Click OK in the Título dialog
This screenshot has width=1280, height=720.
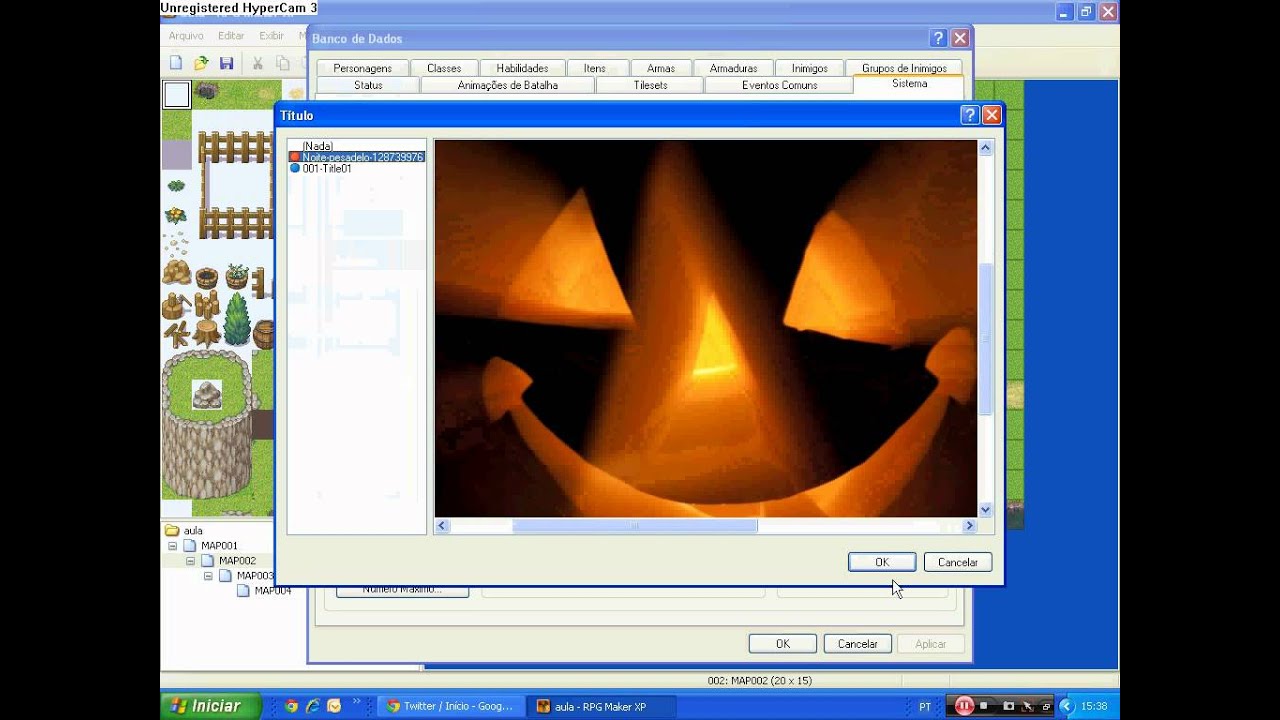click(882, 562)
